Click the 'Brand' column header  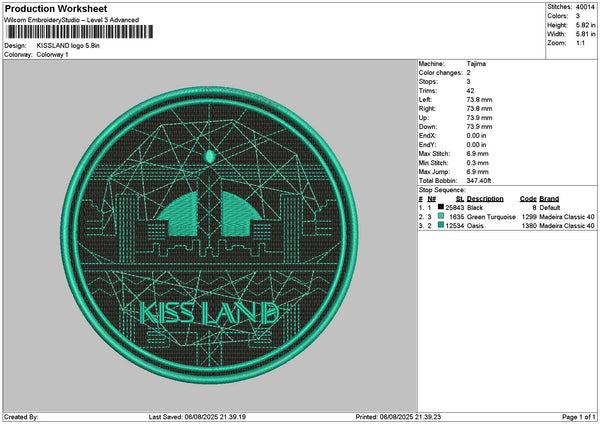549,199
